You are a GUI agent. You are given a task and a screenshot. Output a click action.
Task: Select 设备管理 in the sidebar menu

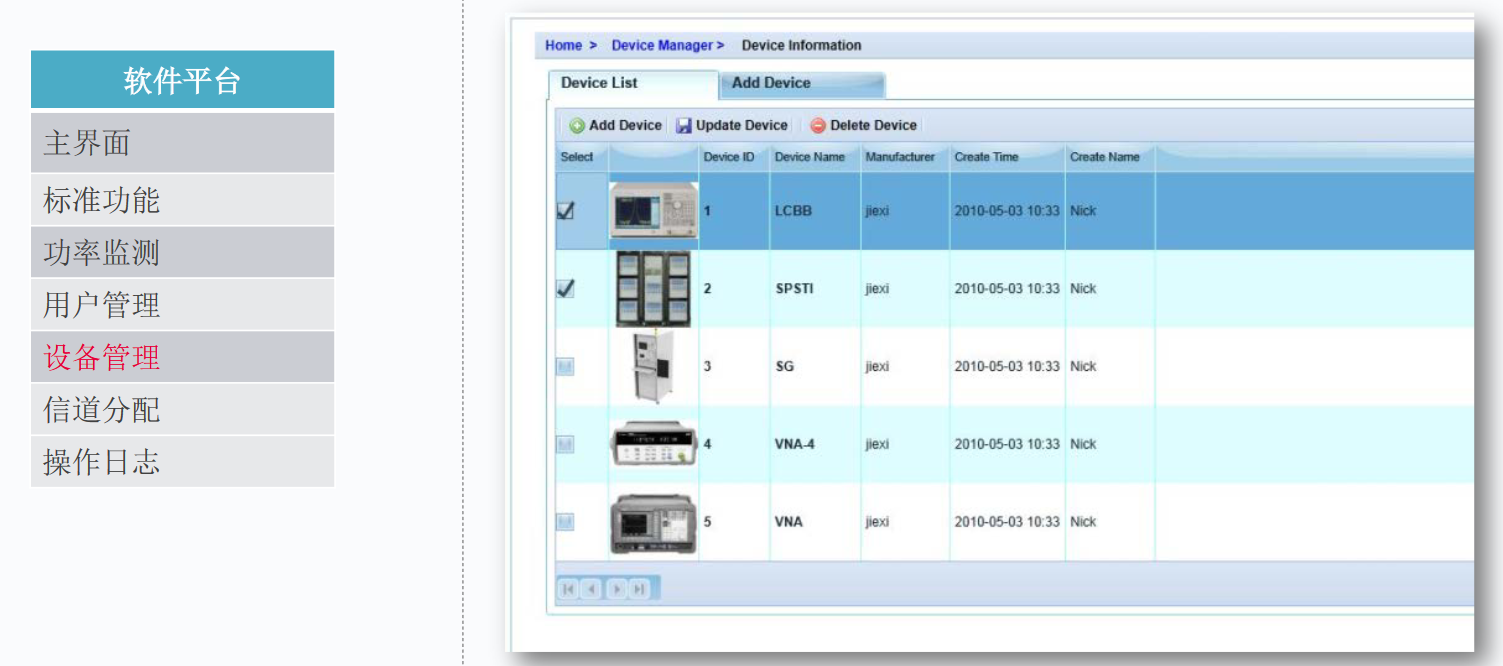pyautogui.click(x=182, y=357)
